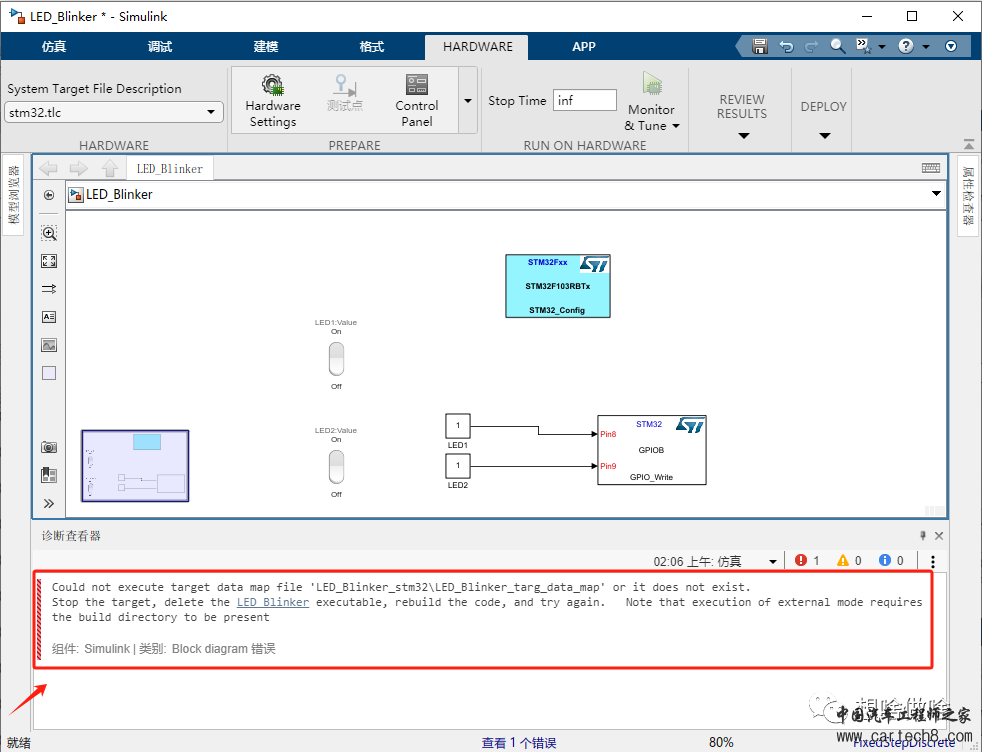Viewport: 982px width, 752px height.
Task: Click the Stop Time input field
Action: 584,100
